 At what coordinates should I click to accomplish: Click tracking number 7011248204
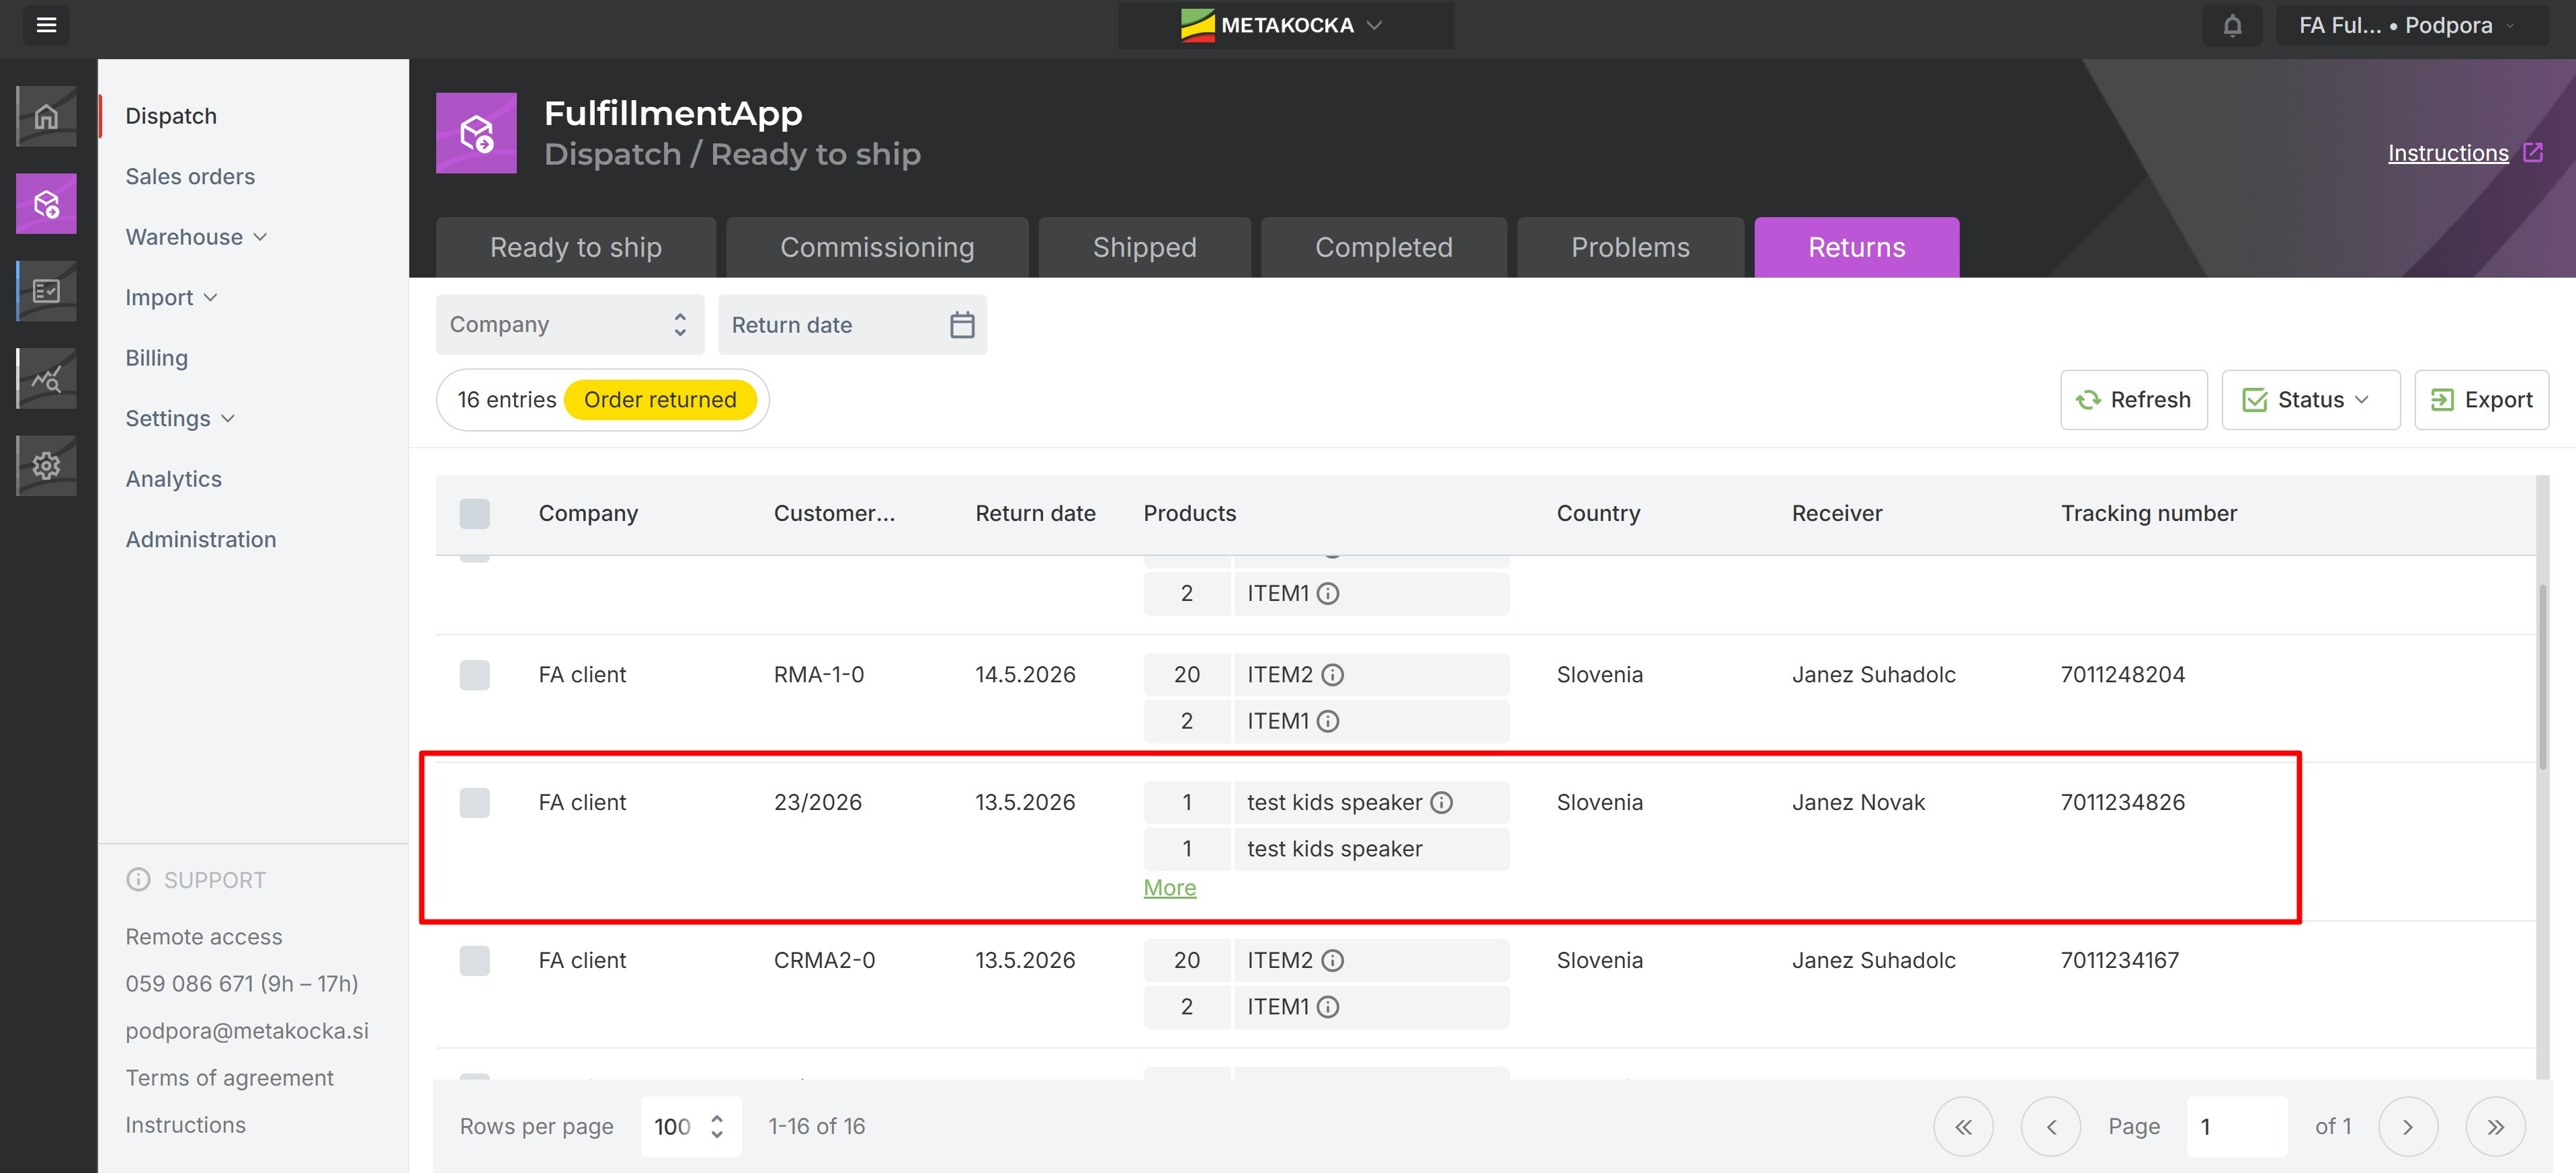point(2122,675)
